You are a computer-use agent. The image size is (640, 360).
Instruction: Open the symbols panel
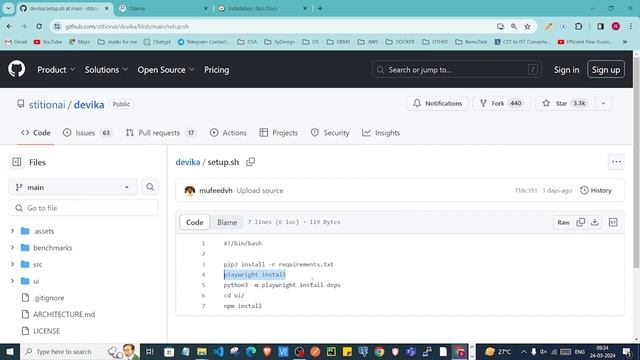click(613, 222)
